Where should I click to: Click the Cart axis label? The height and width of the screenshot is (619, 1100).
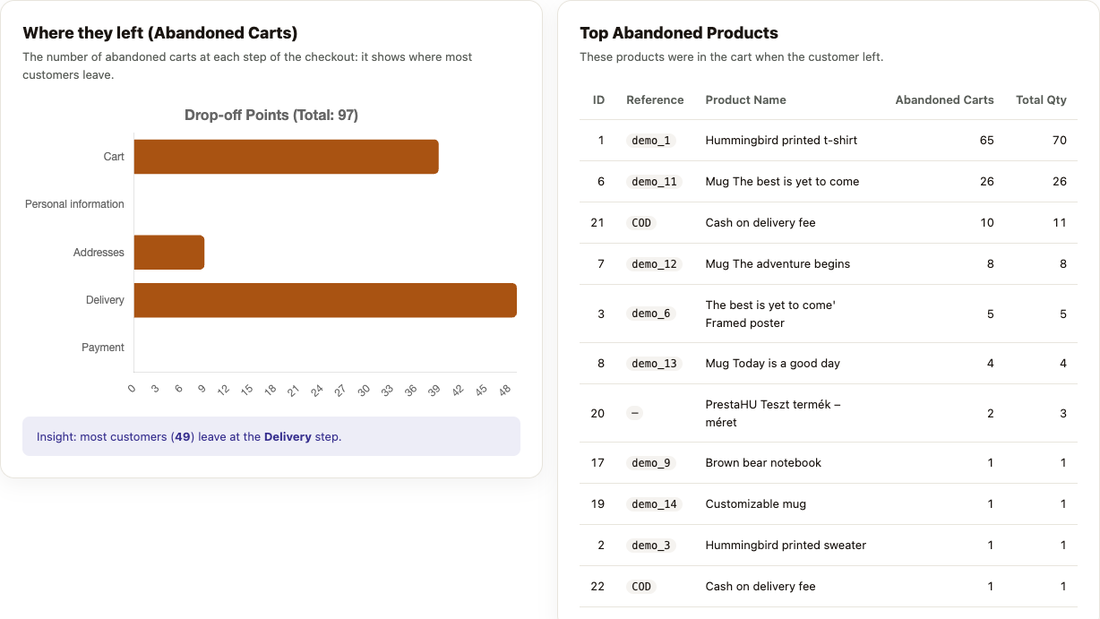coord(114,157)
